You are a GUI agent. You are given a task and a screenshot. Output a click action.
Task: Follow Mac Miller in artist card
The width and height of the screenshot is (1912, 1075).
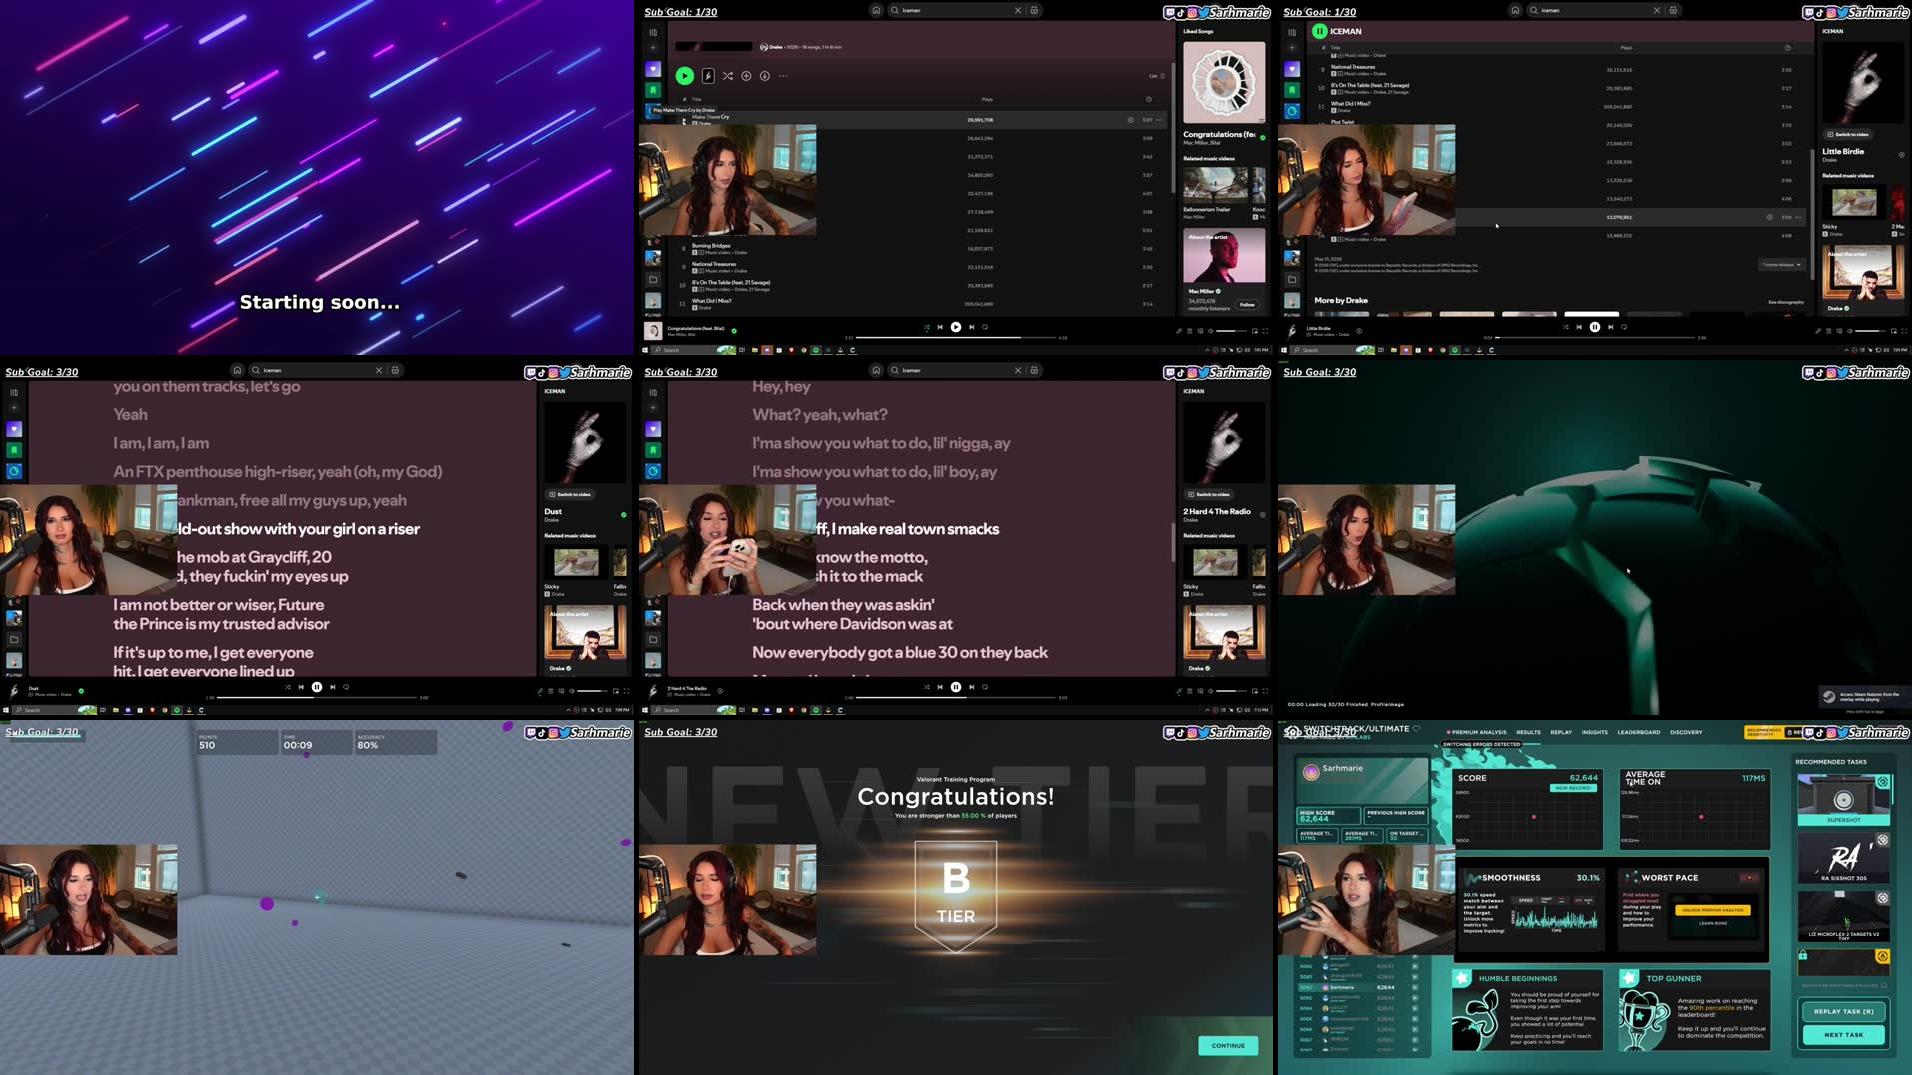(x=1247, y=304)
